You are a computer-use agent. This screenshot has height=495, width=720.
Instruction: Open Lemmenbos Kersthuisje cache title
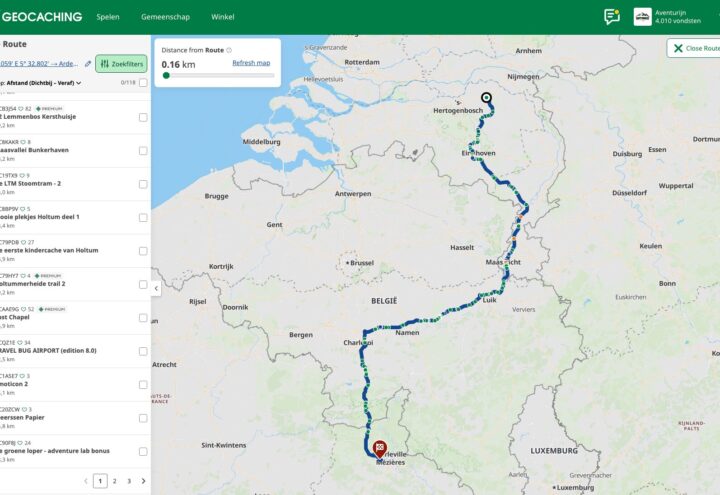(39, 117)
